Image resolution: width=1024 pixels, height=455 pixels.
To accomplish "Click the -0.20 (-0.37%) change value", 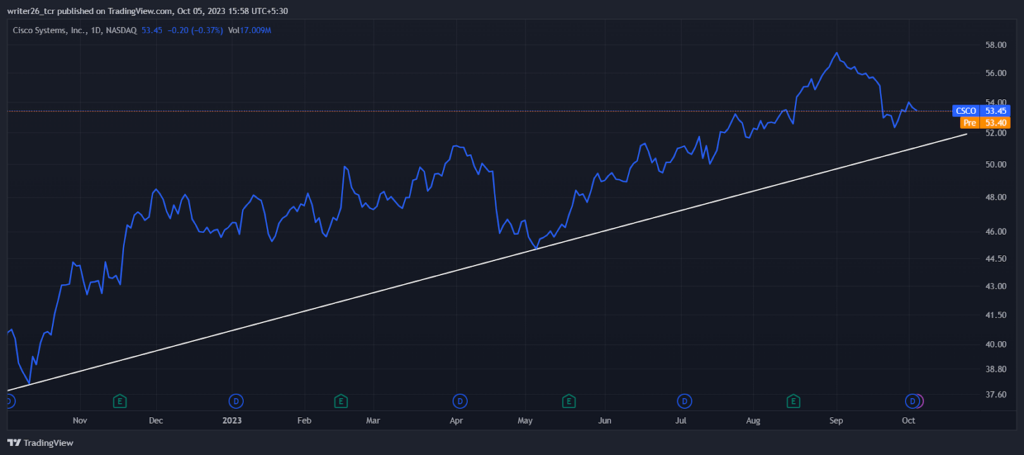I will click(193, 30).
